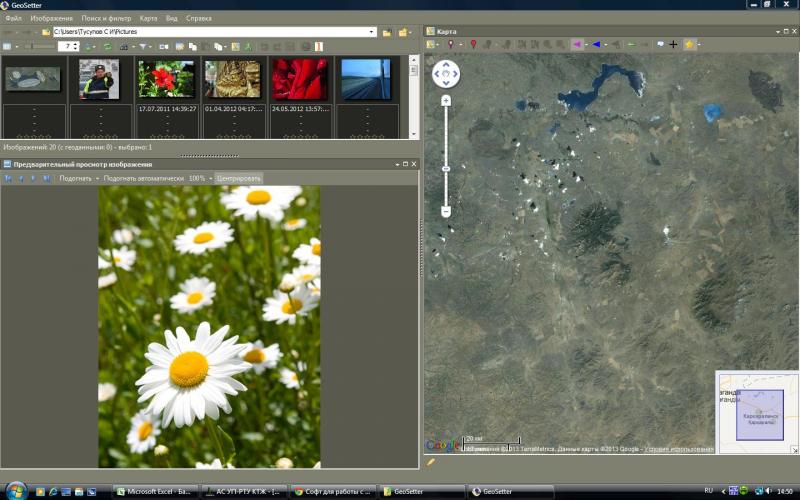Click the orange-striped page icon at the toolbar end
The height and width of the screenshot is (500, 800).
[x=319, y=46]
